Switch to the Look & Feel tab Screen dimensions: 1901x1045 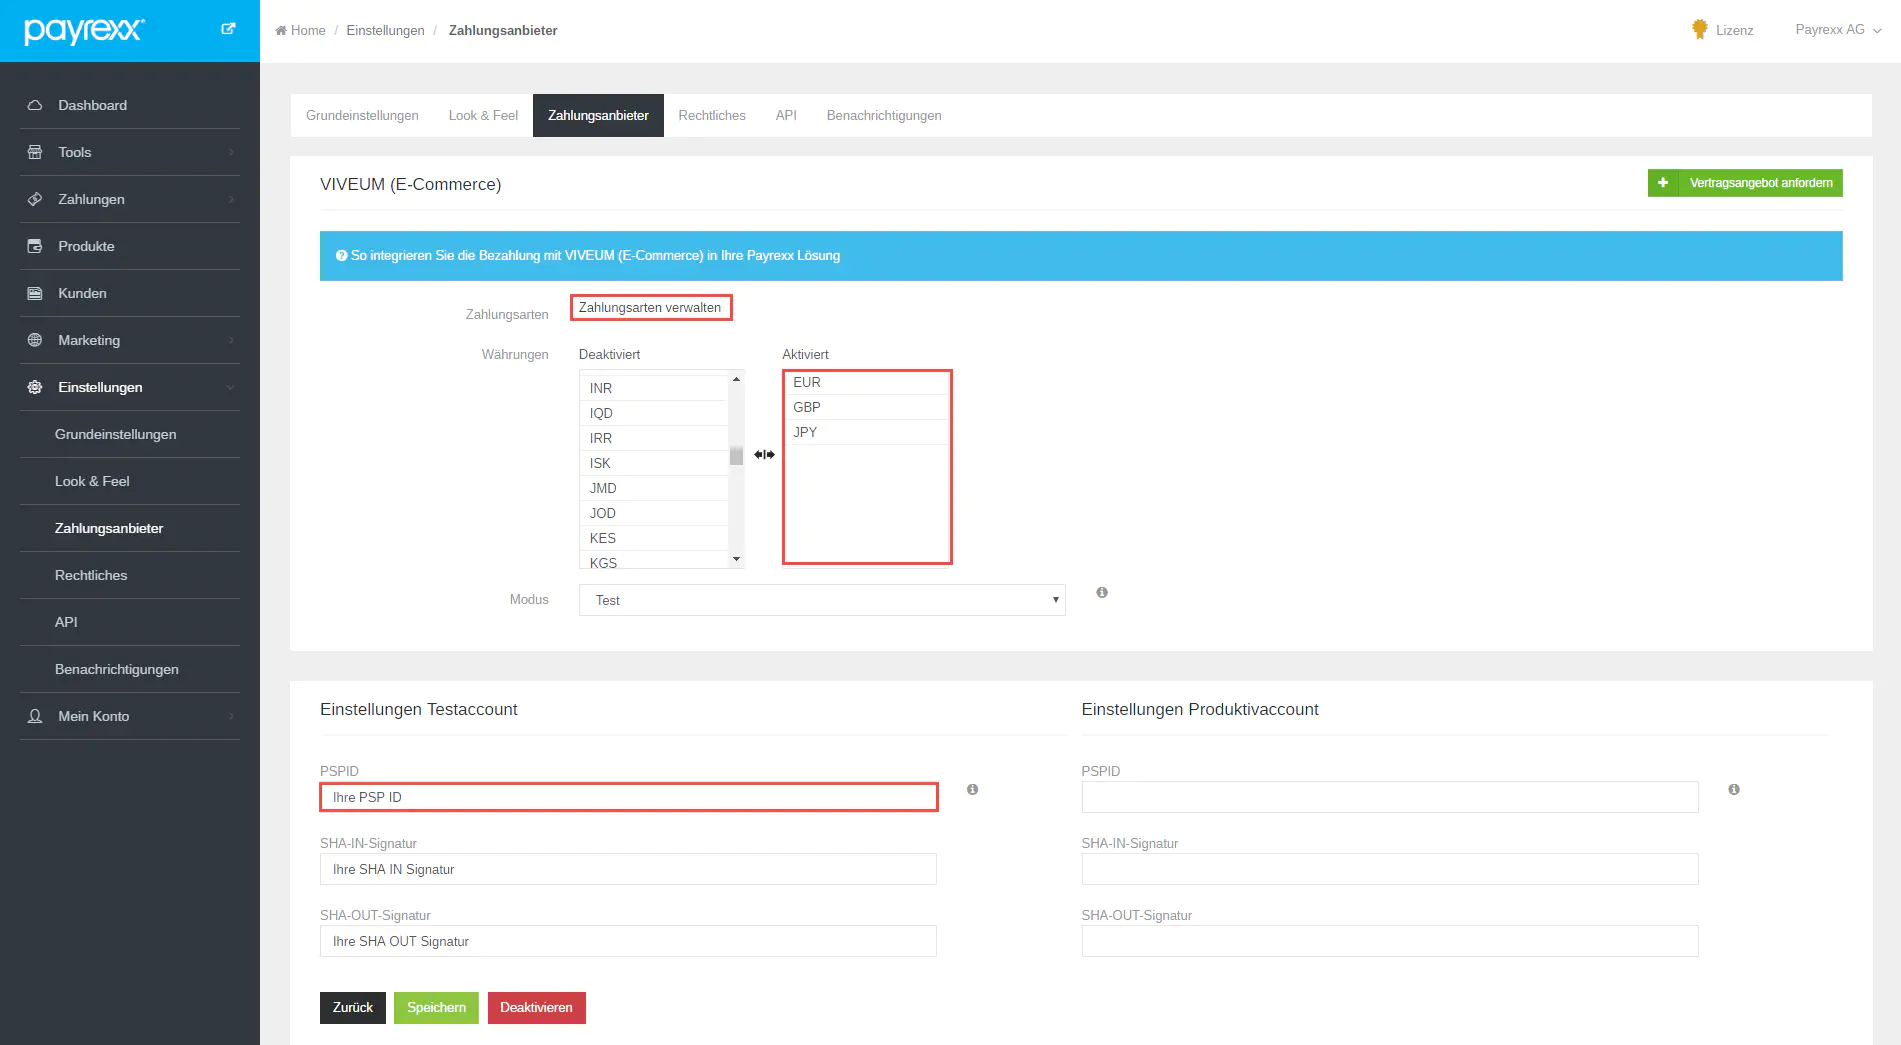[483, 116]
